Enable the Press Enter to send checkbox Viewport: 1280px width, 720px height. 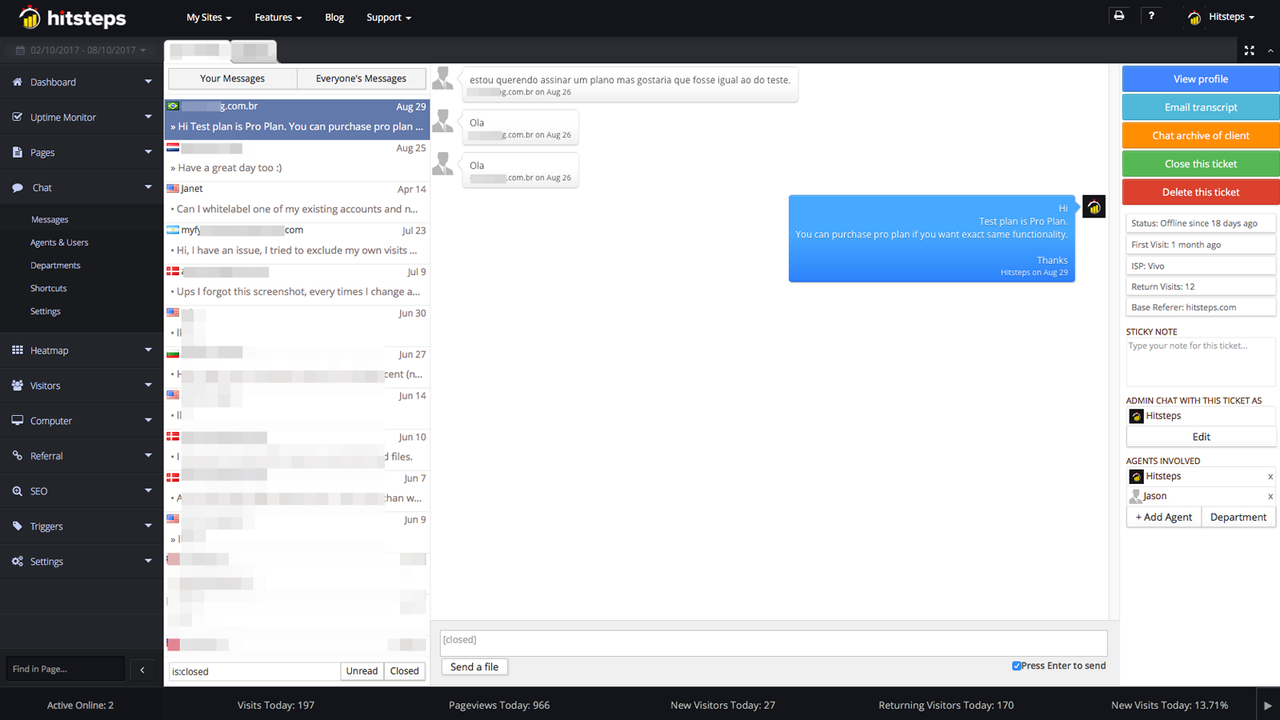point(1016,664)
